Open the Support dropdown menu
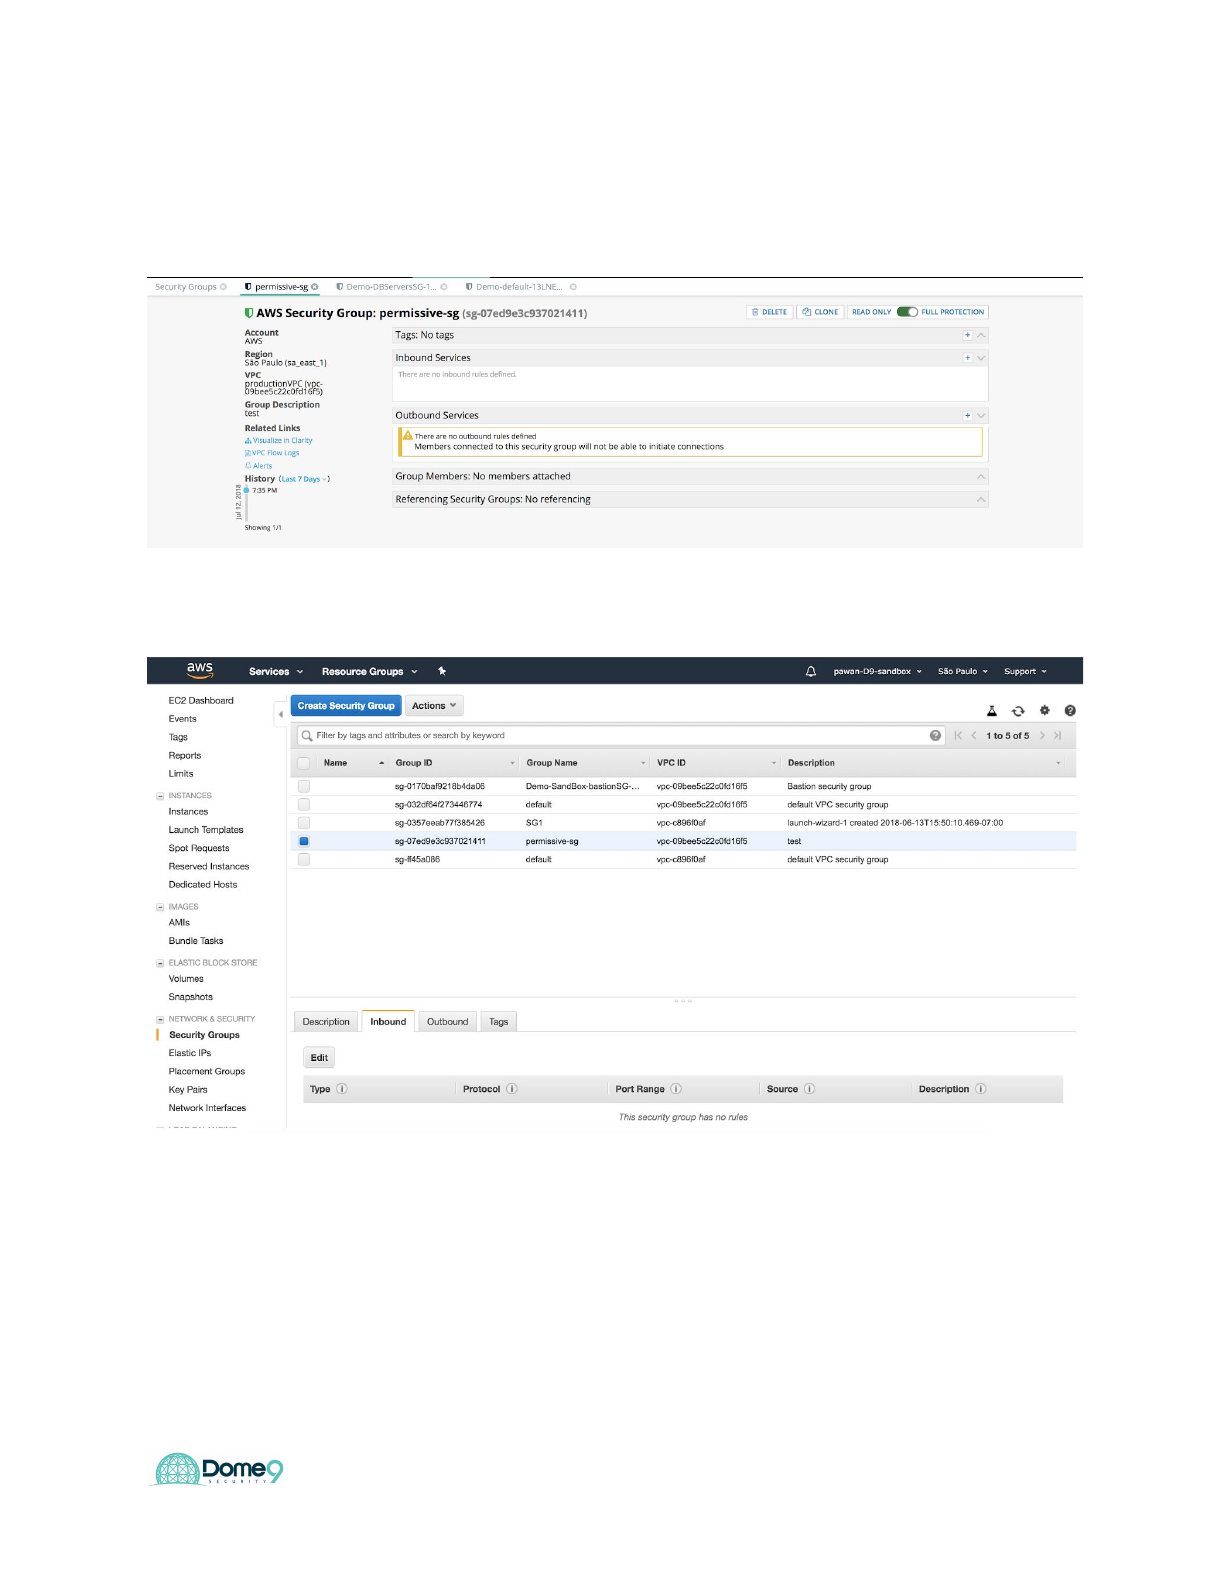The image size is (1224, 1584). tap(1025, 672)
